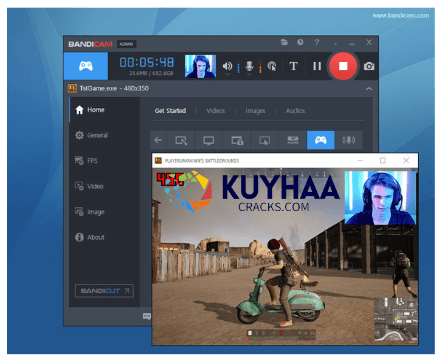Toggle the speaker sound icon
This screenshot has width=440, height=361.
tap(227, 66)
